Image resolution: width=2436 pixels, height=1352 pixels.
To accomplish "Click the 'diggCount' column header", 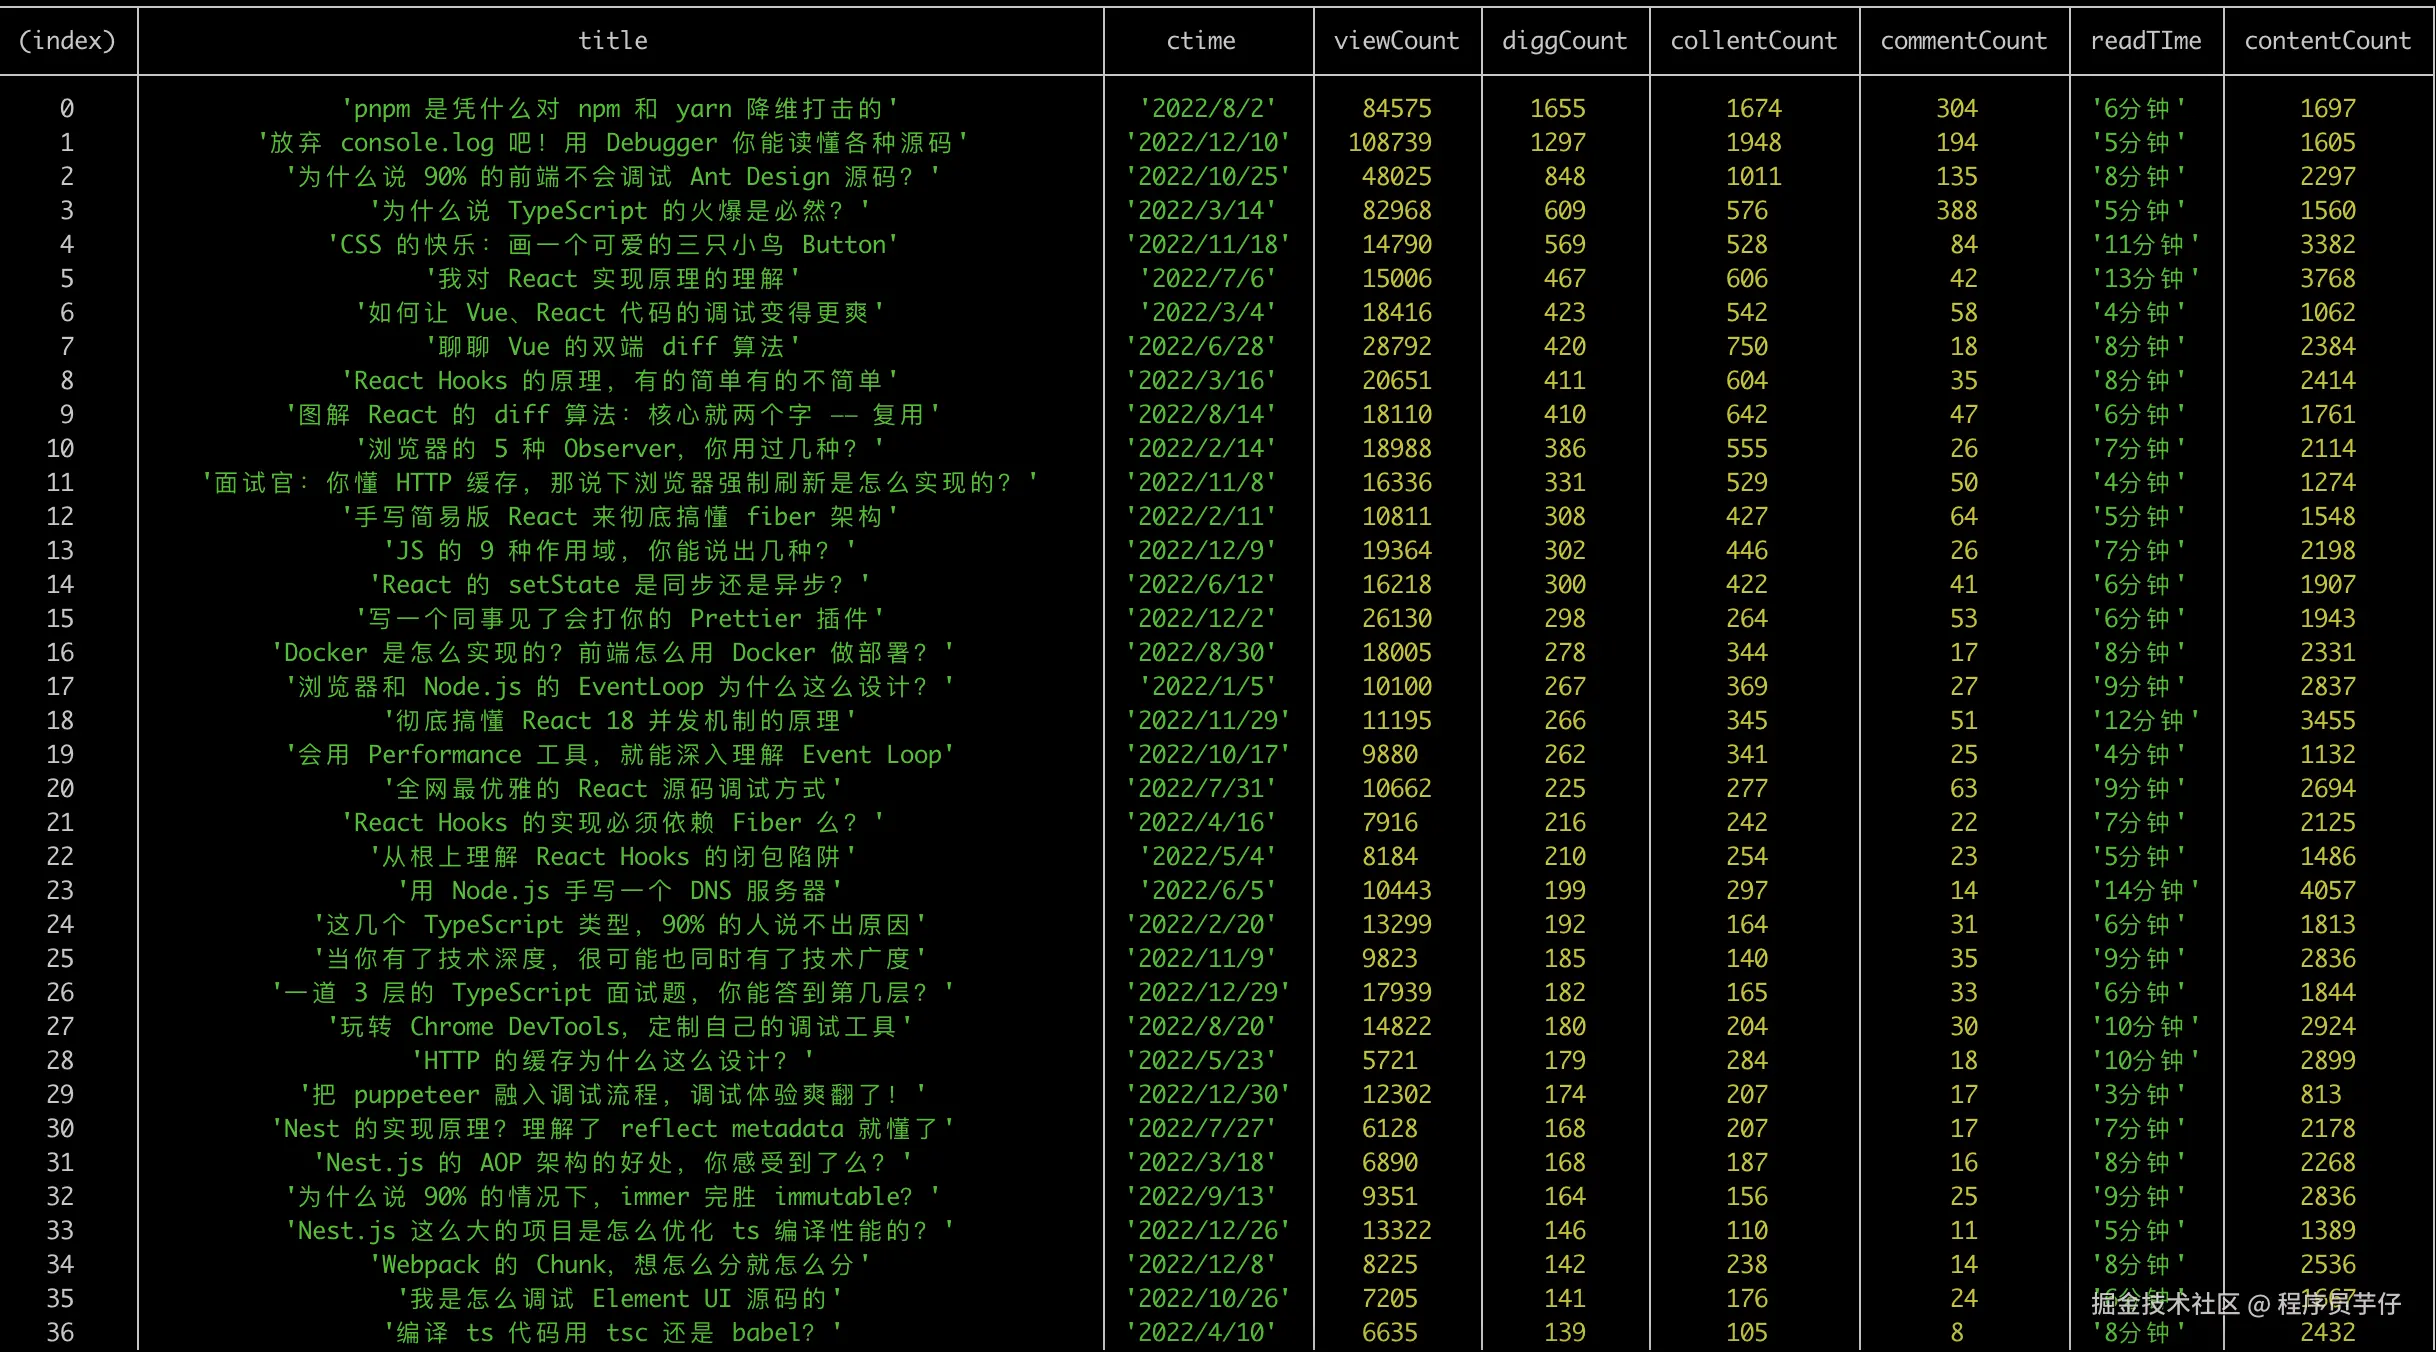I will (1564, 41).
